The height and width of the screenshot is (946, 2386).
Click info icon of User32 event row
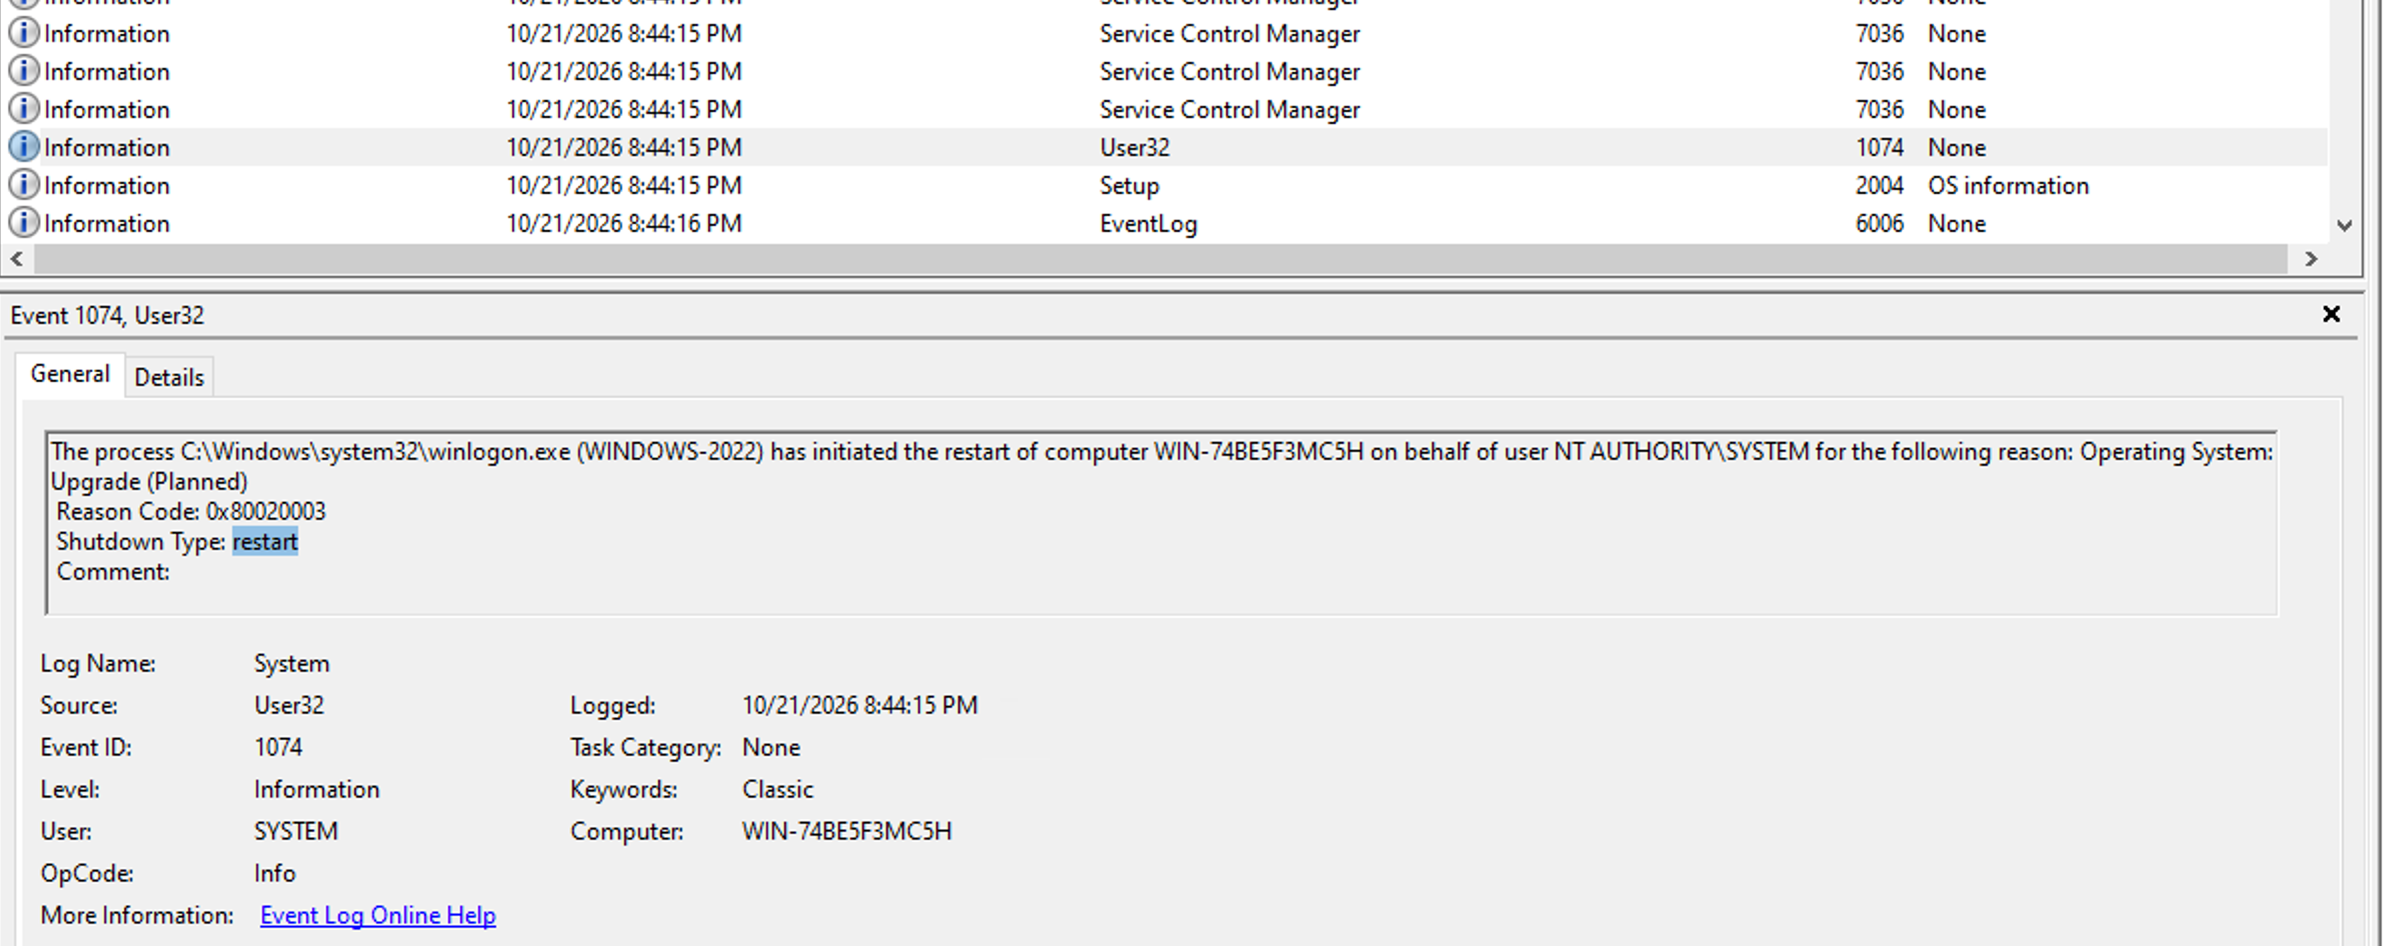pyautogui.click(x=24, y=147)
